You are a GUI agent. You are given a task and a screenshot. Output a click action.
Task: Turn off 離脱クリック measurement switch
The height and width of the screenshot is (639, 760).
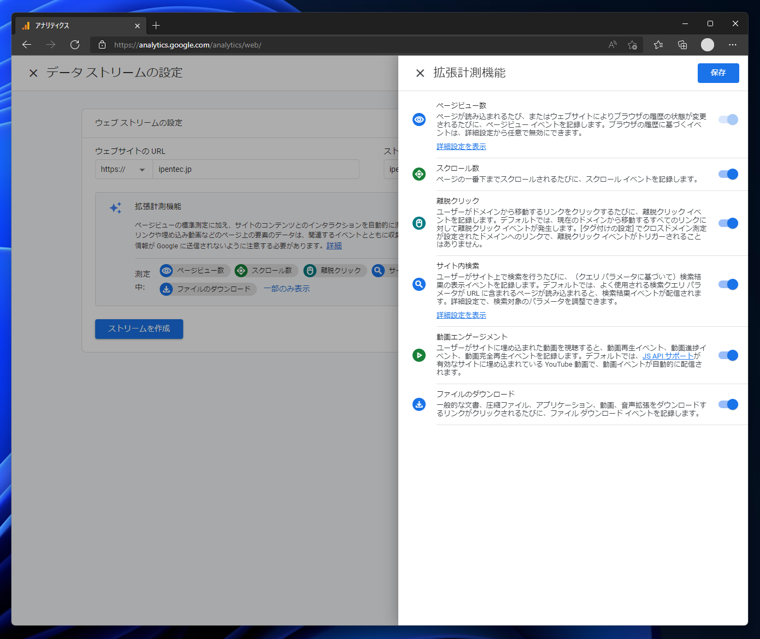pyautogui.click(x=728, y=223)
